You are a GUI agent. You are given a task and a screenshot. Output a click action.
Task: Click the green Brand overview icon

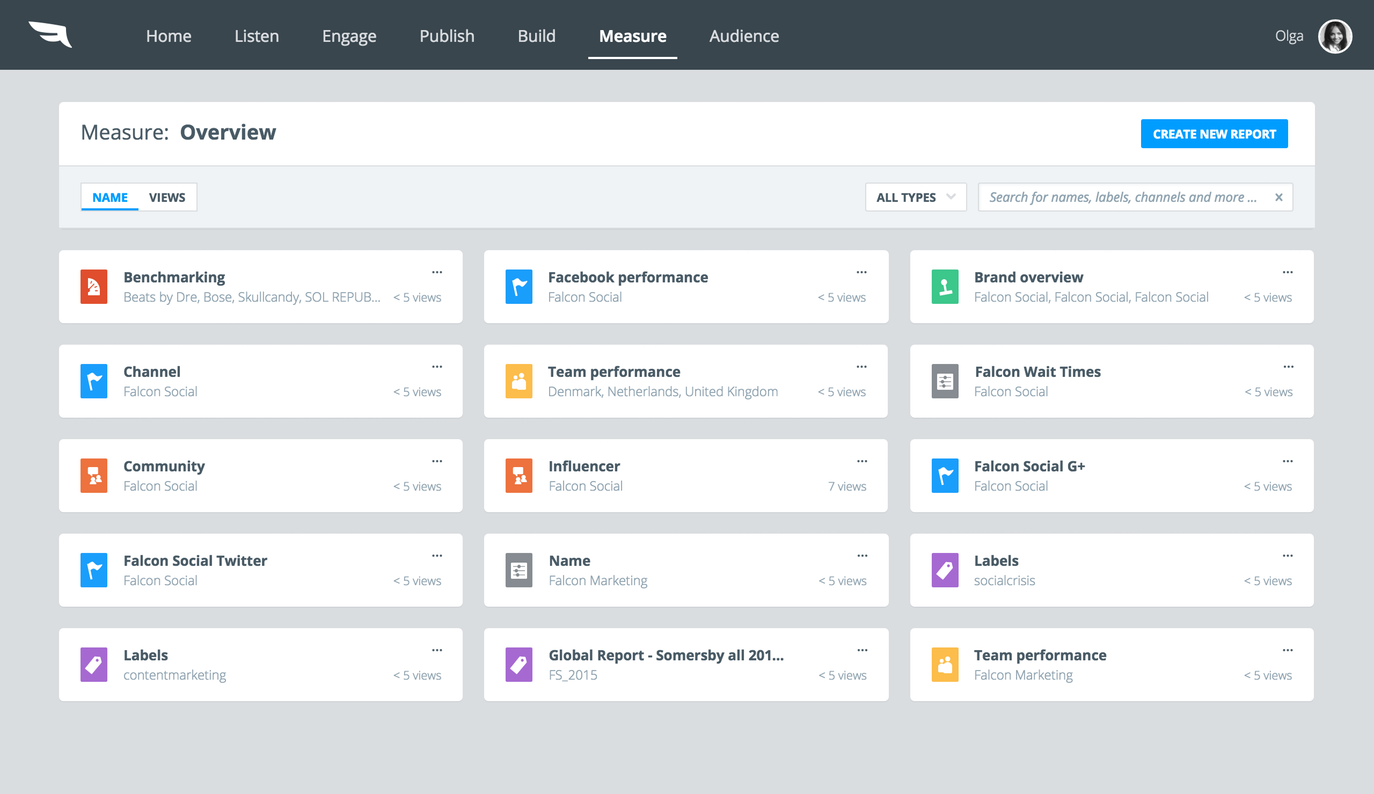[945, 287]
